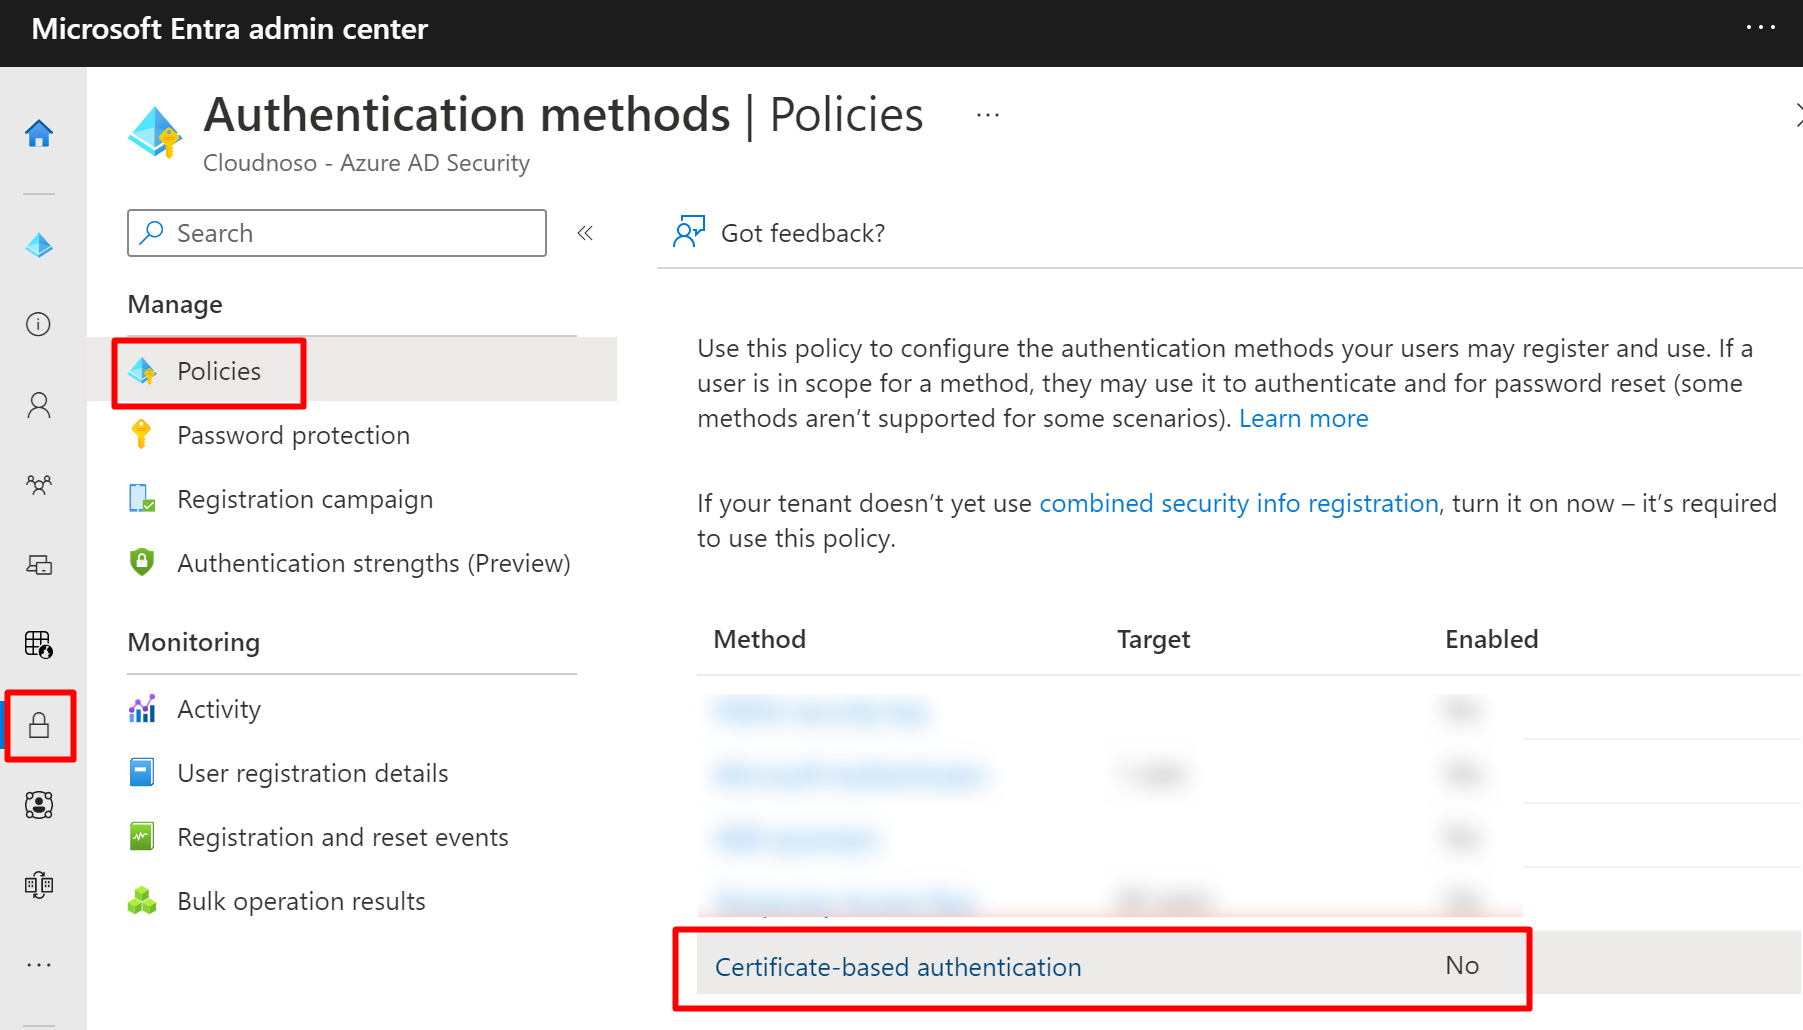The image size is (1803, 1030).
Task: Open the Identity Governance icon in sidebar
Action: coord(39,805)
